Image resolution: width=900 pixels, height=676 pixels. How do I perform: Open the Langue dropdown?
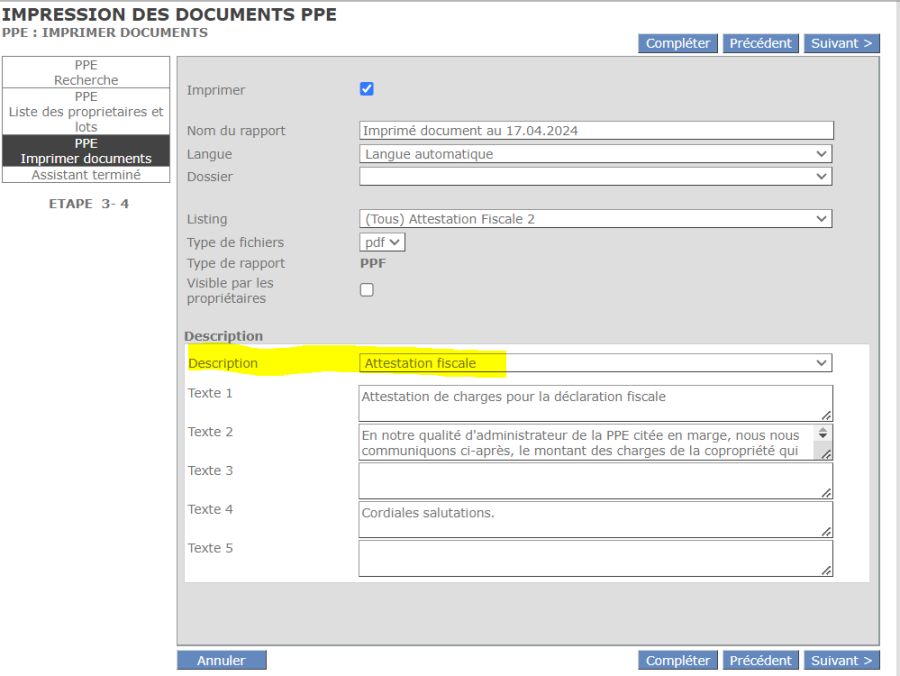tap(595, 154)
